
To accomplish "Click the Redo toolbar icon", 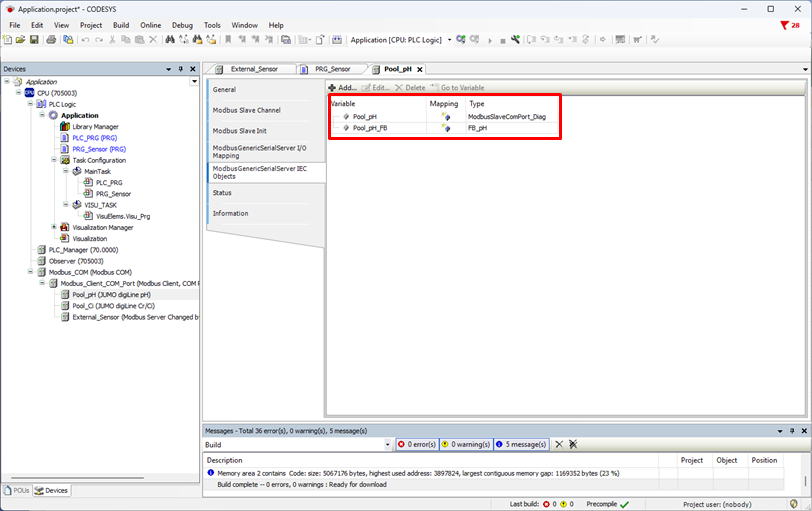I will (99, 40).
